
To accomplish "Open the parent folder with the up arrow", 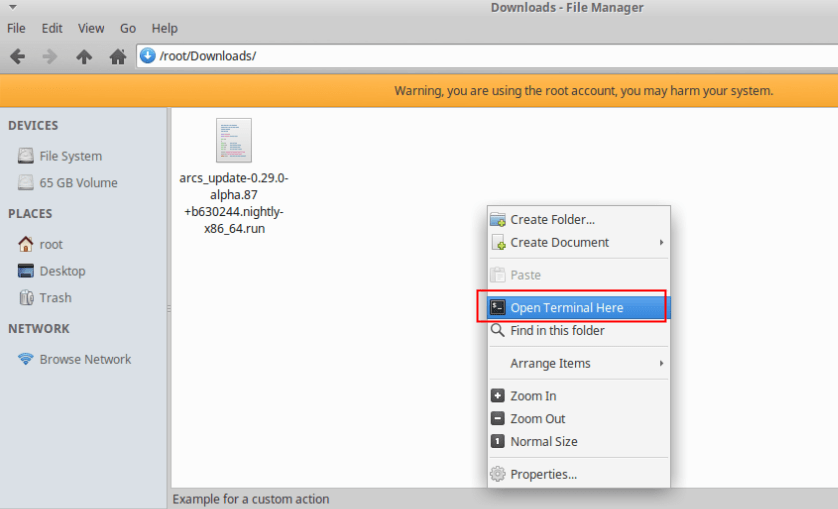I will (84, 56).
